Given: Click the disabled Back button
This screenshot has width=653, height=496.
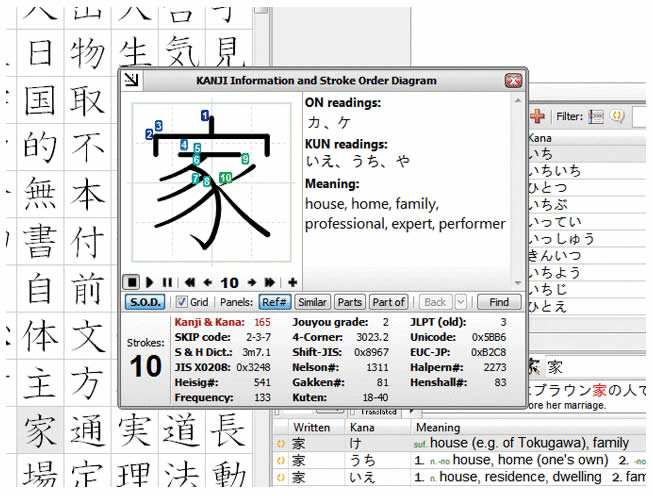Looking at the screenshot, I should pos(435,302).
